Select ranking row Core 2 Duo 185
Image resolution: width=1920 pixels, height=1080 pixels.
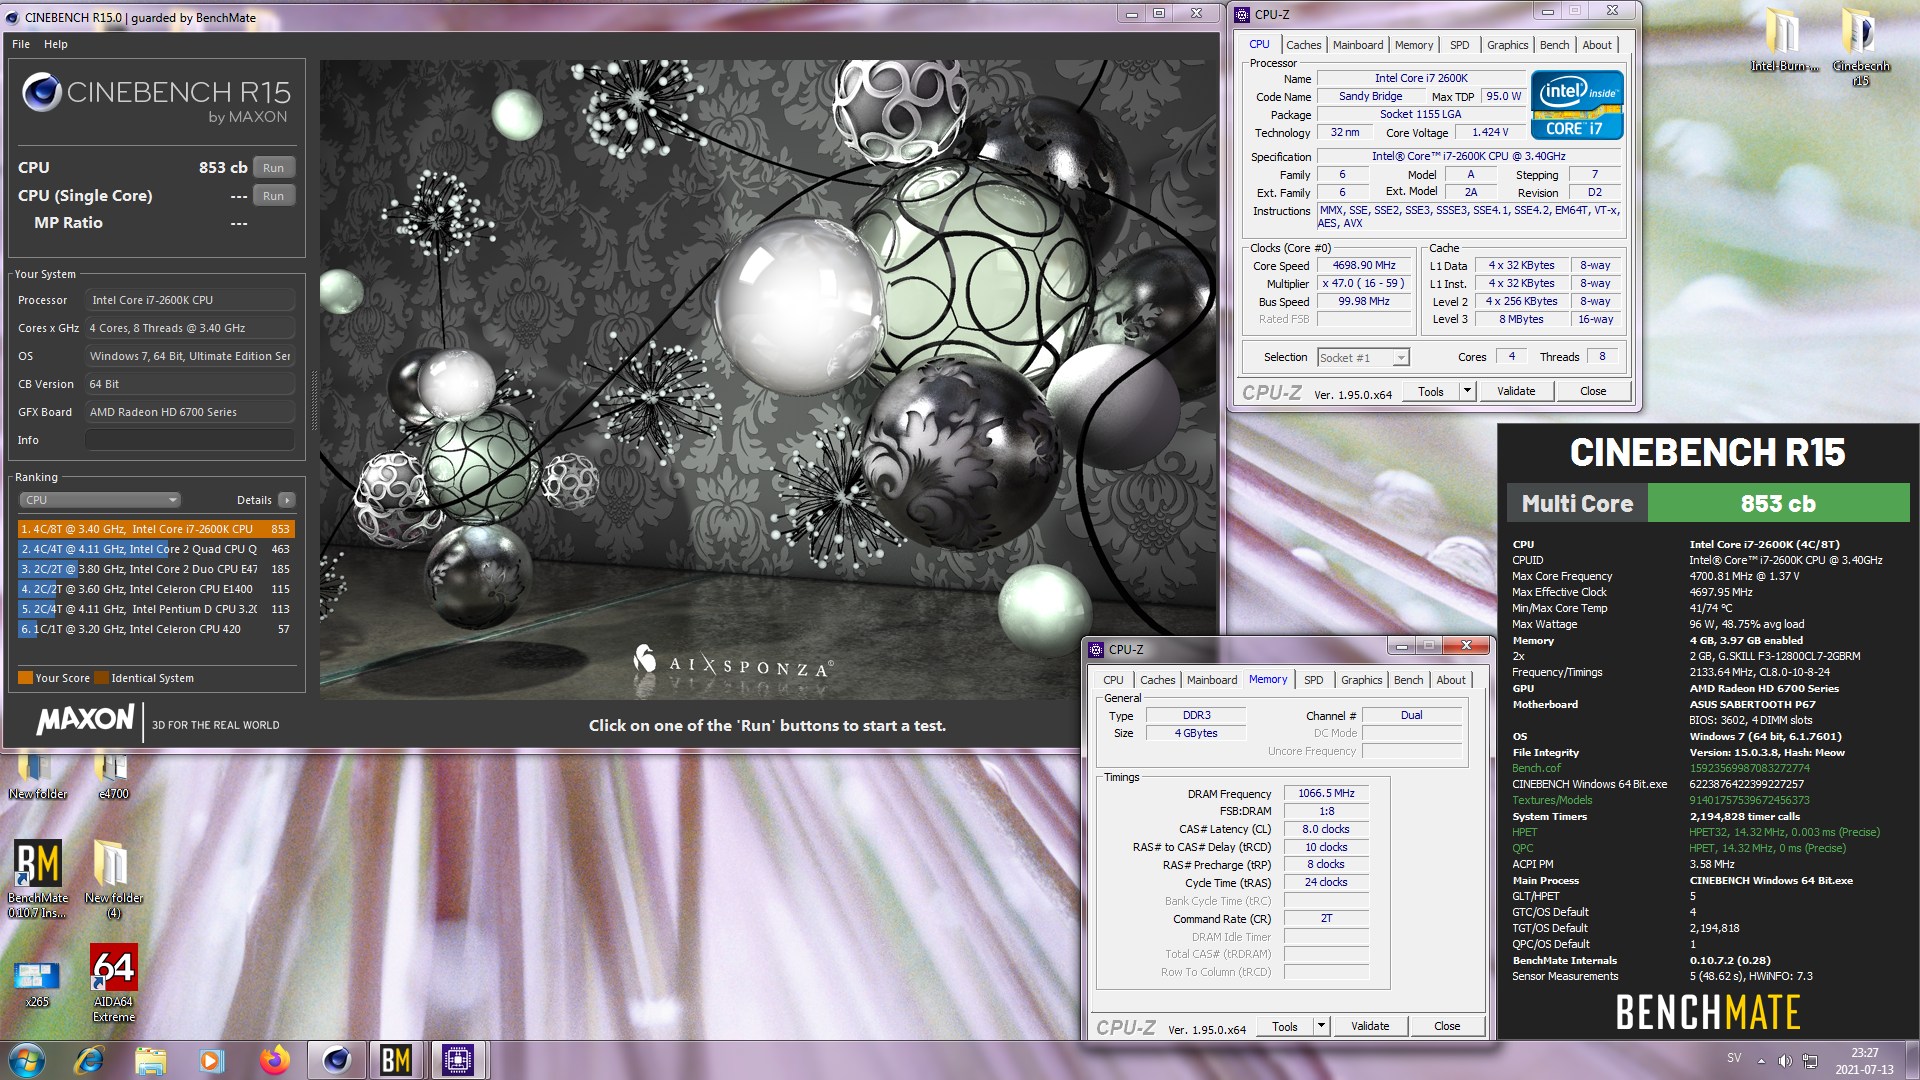(x=156, y=569)
